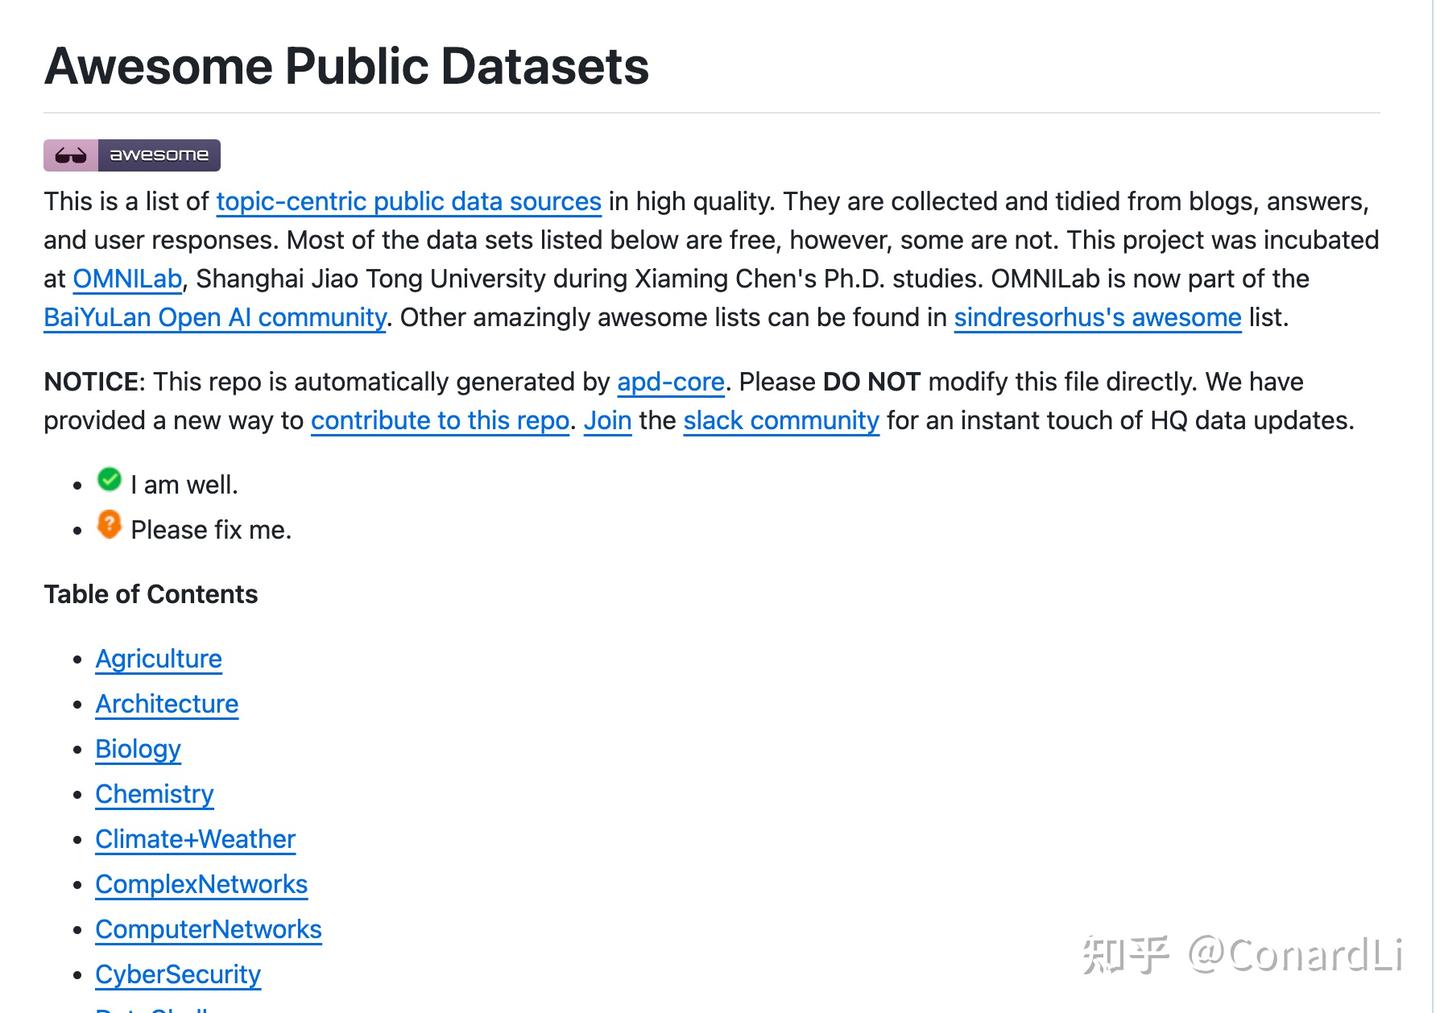Click the Awesome Public Datasets heading
1440x1013 pixels.
[x=346, y=67]
